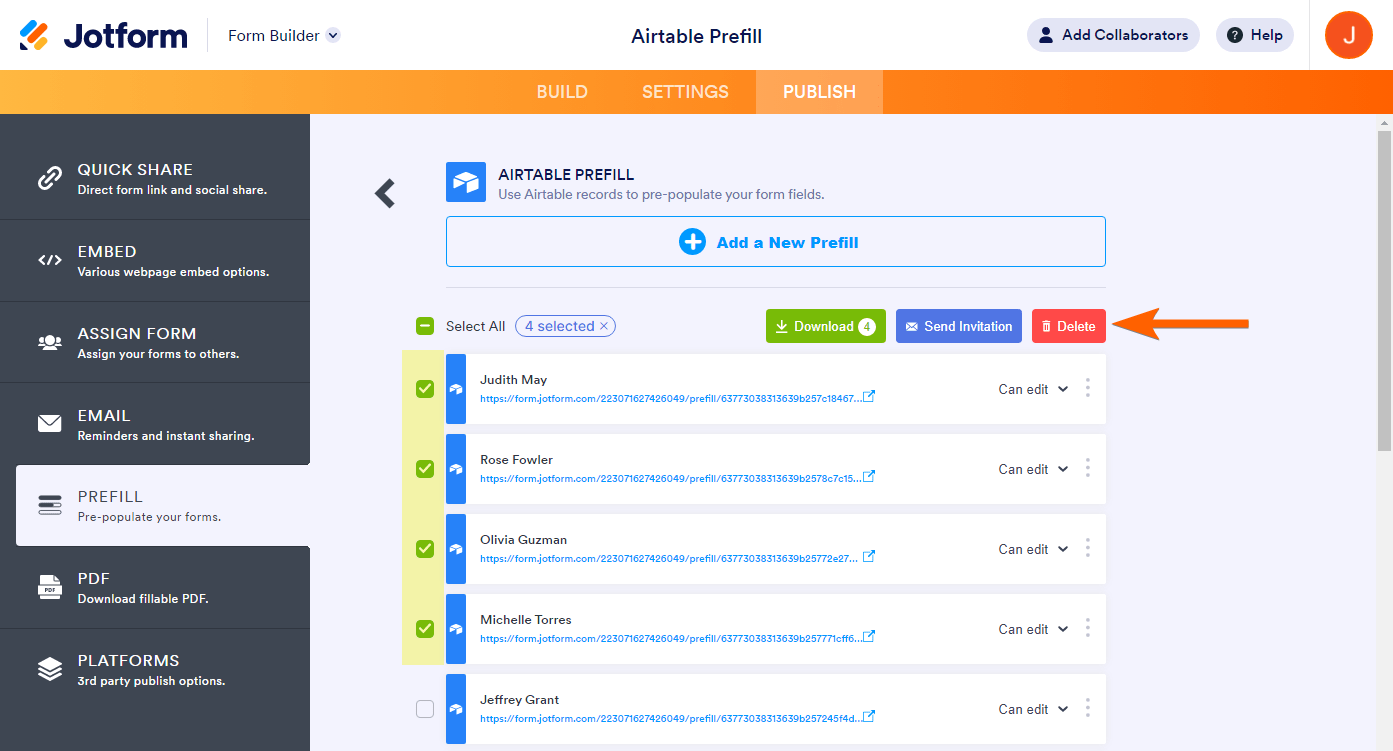Image resolution: width=1393 pixels, height=751 pixels.
Task: Click the Add Collaborators button
Action: 1113,35
